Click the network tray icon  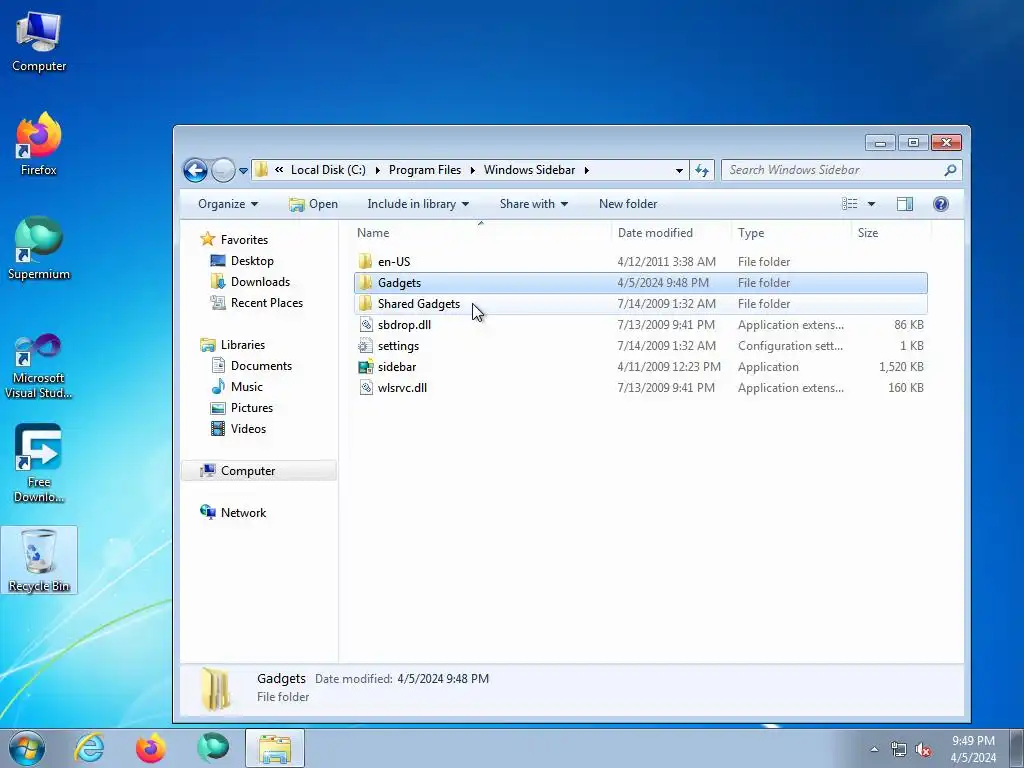[x=899, y=750]
